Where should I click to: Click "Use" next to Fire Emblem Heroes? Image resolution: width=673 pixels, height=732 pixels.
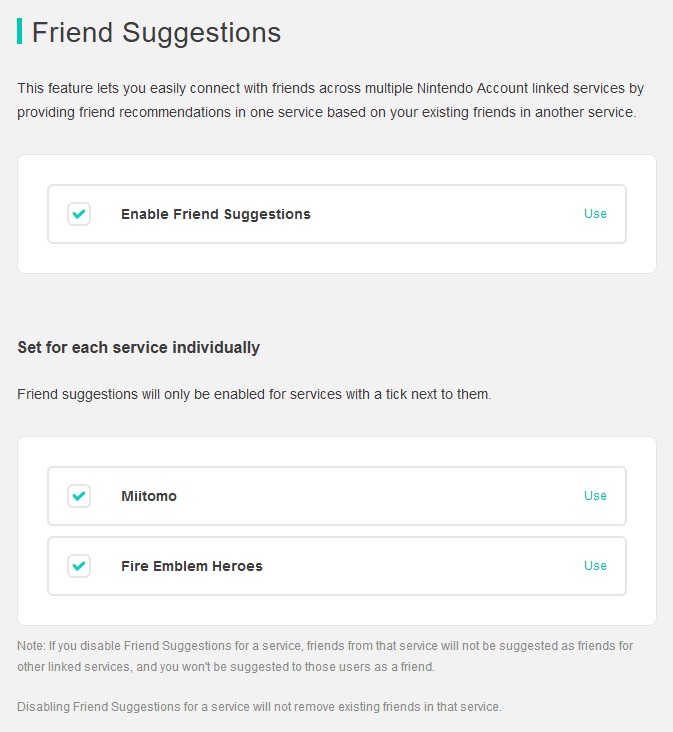(595, 566)
